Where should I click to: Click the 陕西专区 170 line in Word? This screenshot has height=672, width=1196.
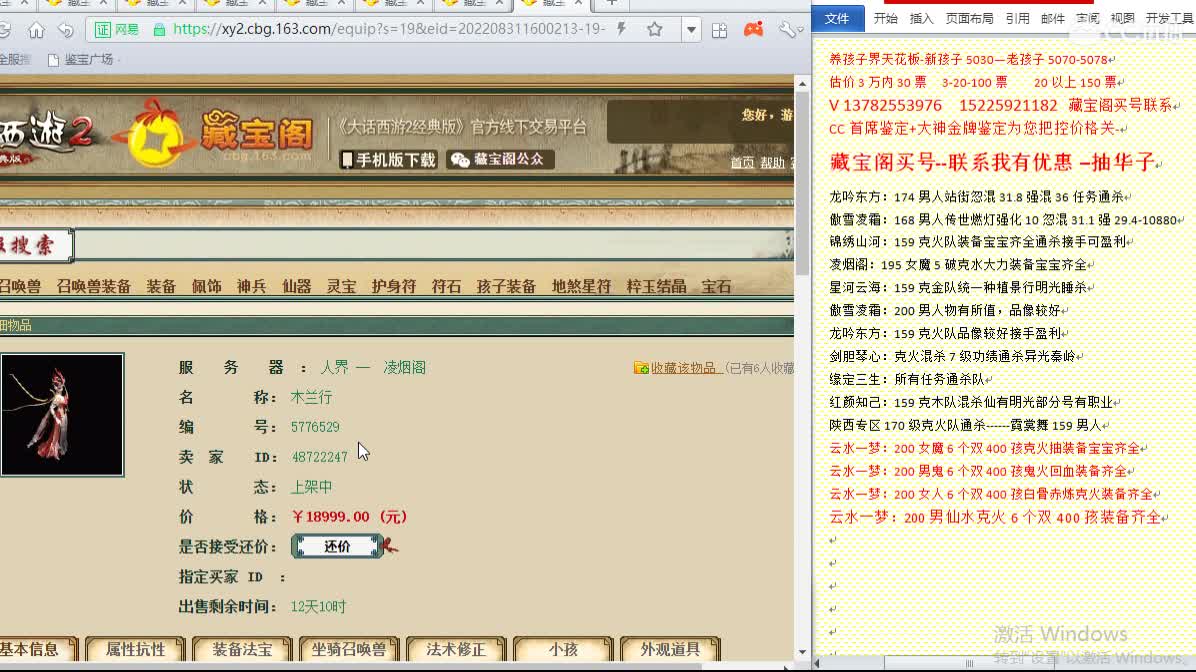point(966,425)
